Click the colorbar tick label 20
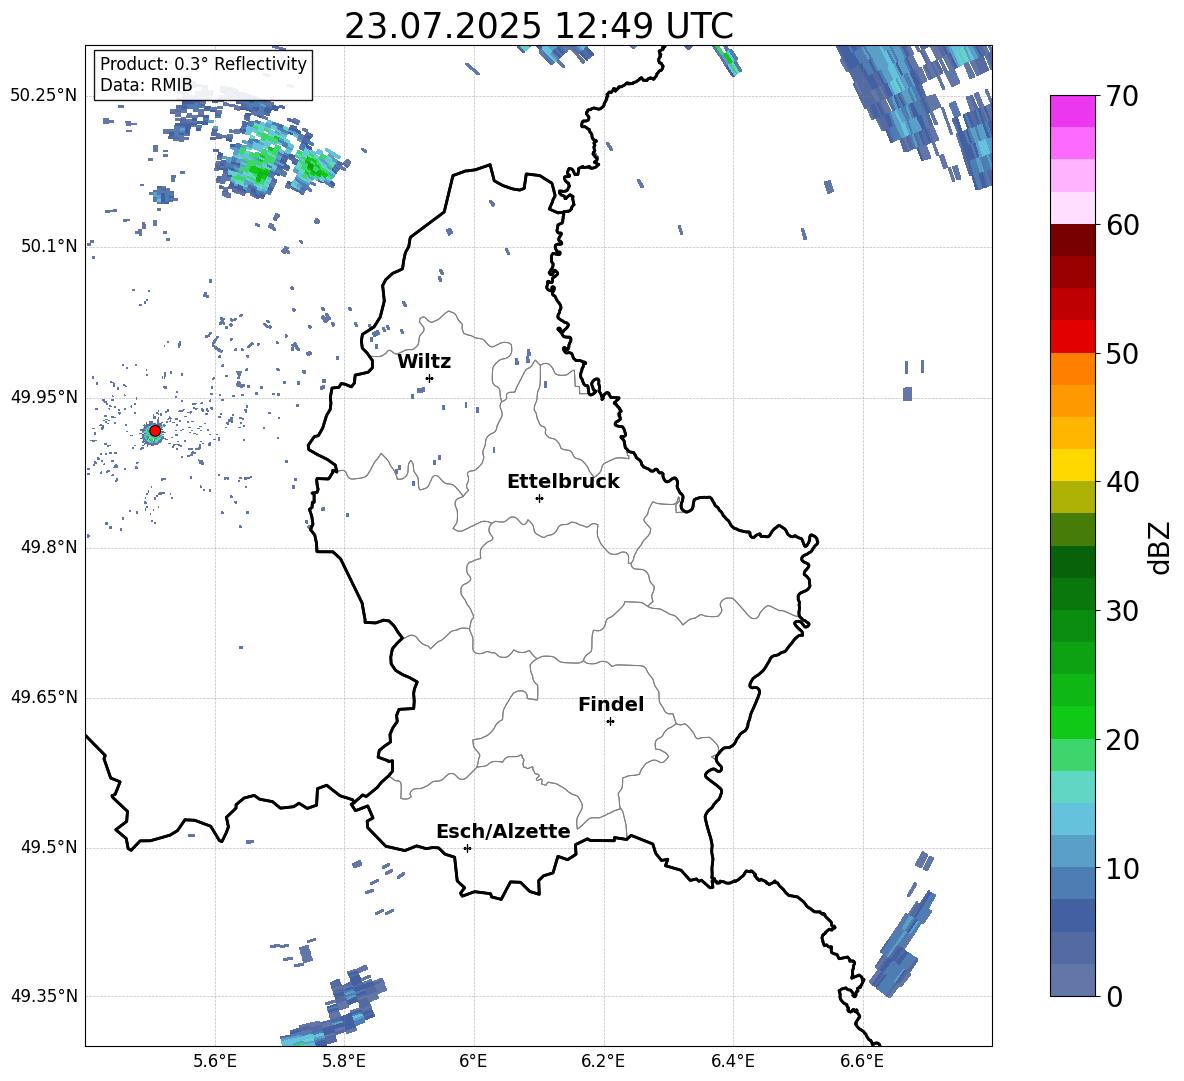The width and height of the screenshot is (1184, 1081). click(1122, 740)
